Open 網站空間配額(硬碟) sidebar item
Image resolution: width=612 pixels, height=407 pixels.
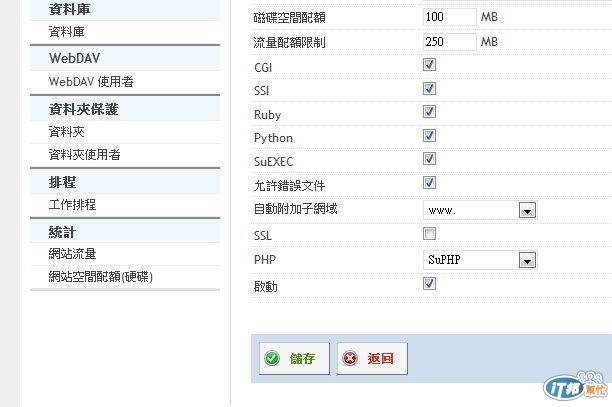pyautogui.click(x=101, y=277)
